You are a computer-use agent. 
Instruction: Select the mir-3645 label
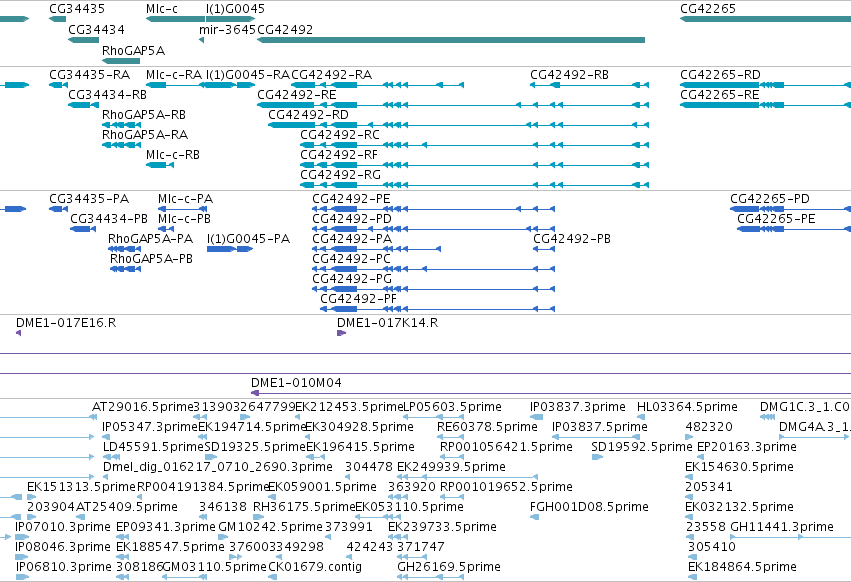(x=227, y=29)
